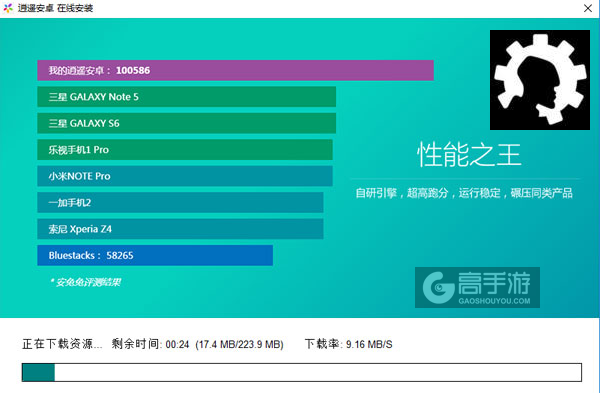Select the 一加手机2 benchmark bar

click(x=180, y=202)
